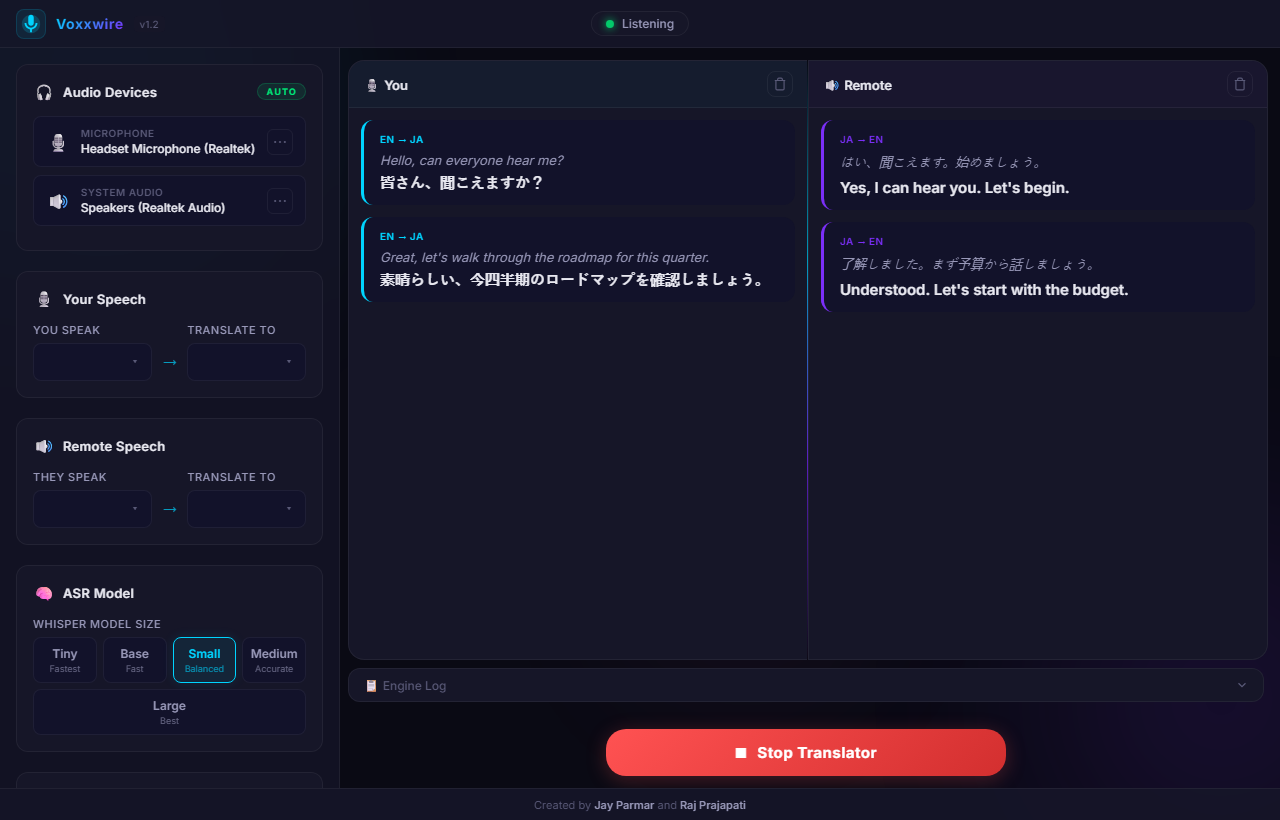Click the Japanese text 皆さん、聞こえますか？
The width and height of the screenshot is (1280, 820).
point(461,183)
